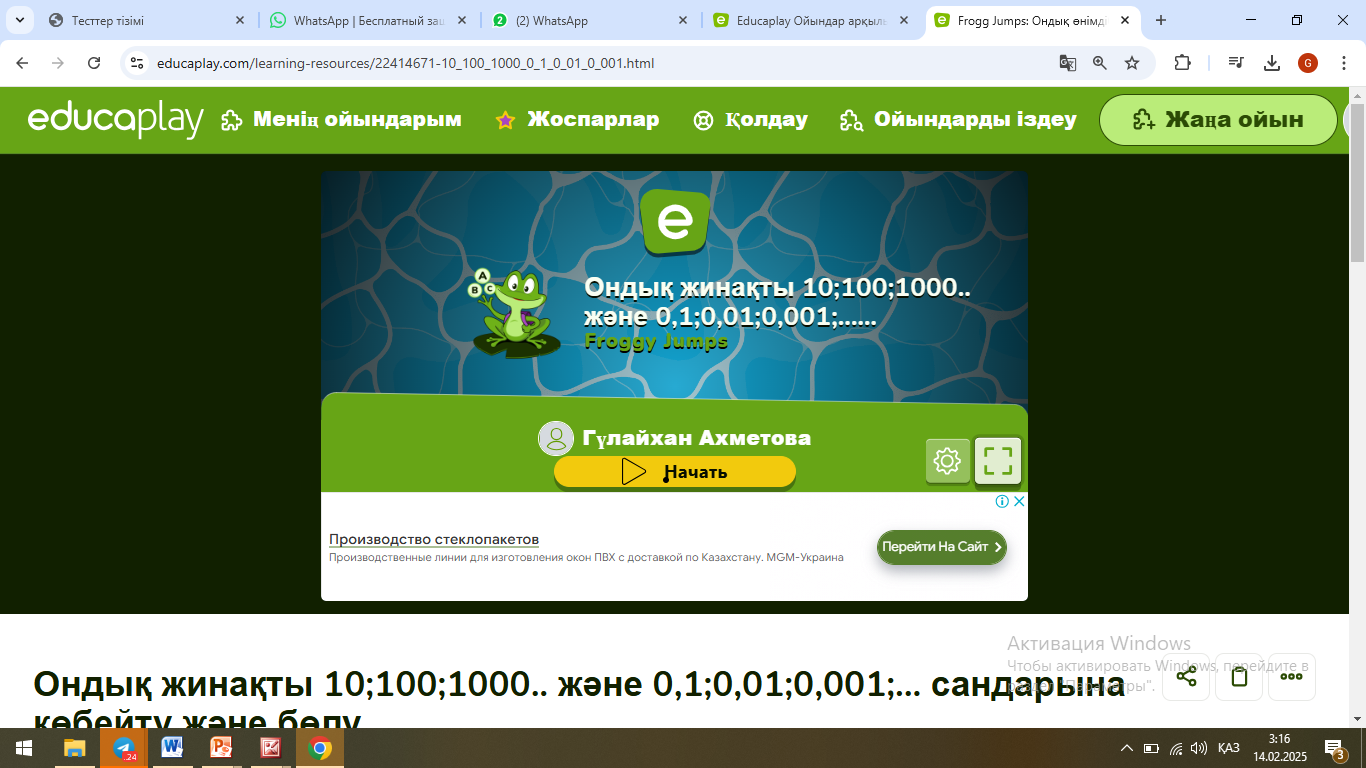This screenshot has height=768, width=1366.
Task: Show hidden system tray icons
Action: tap(1127, 748)
